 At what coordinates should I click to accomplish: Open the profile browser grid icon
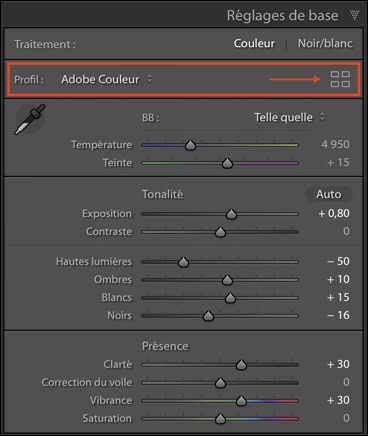point(340,79)
